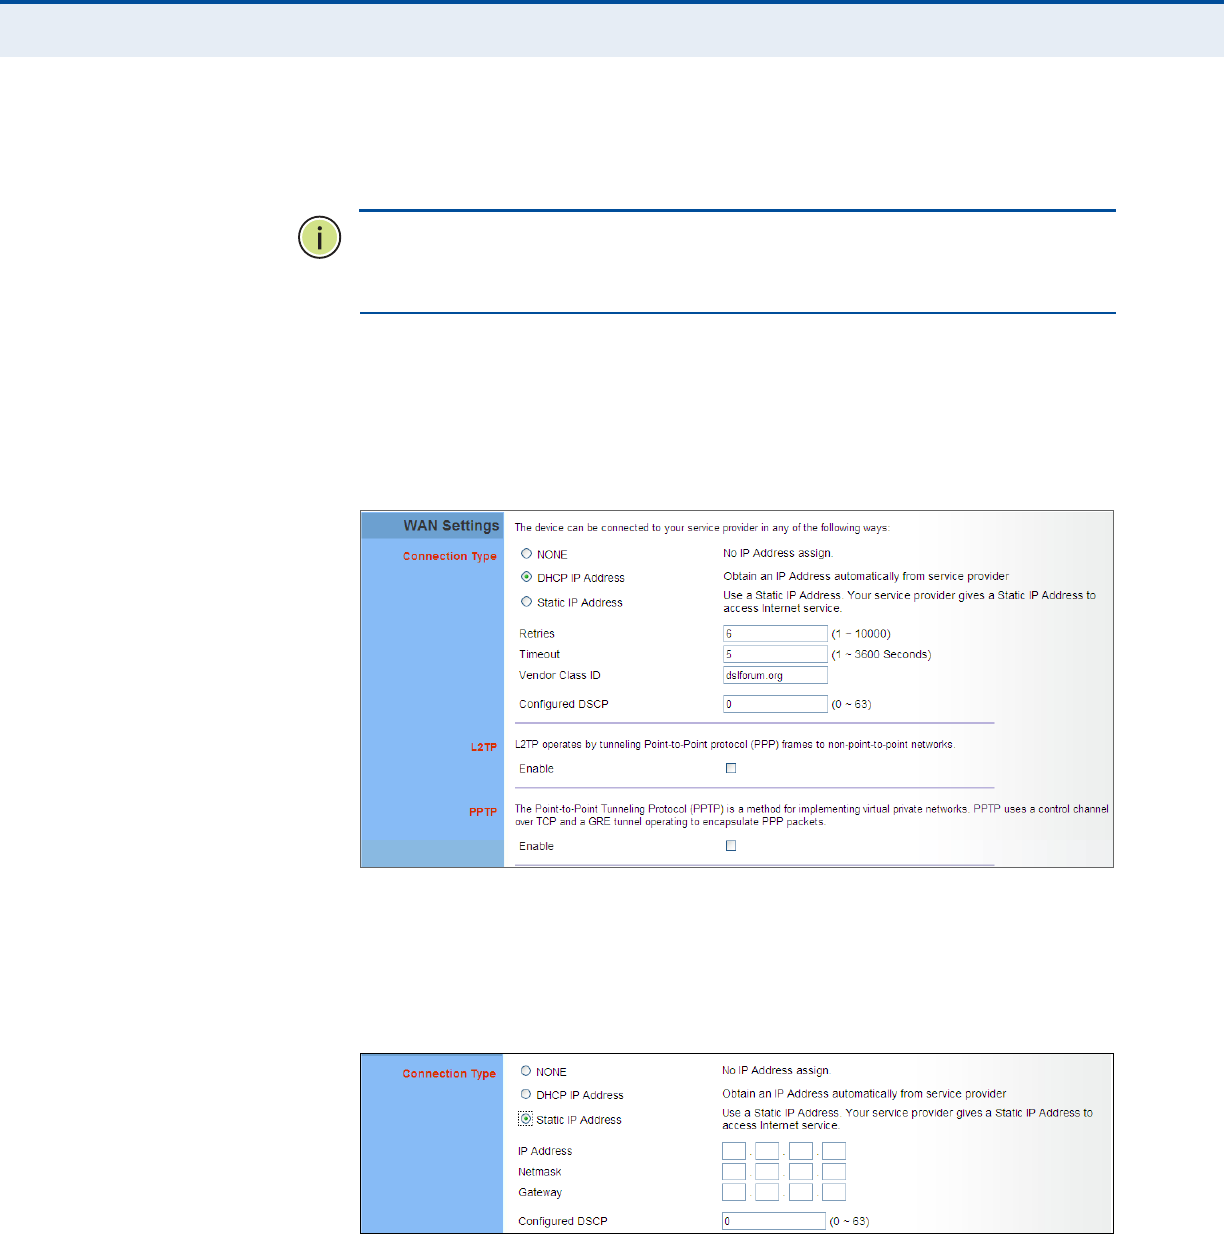1224x1234 pixels.
Task: Click first octet box of Netmask
Action: click(734, 1172)
